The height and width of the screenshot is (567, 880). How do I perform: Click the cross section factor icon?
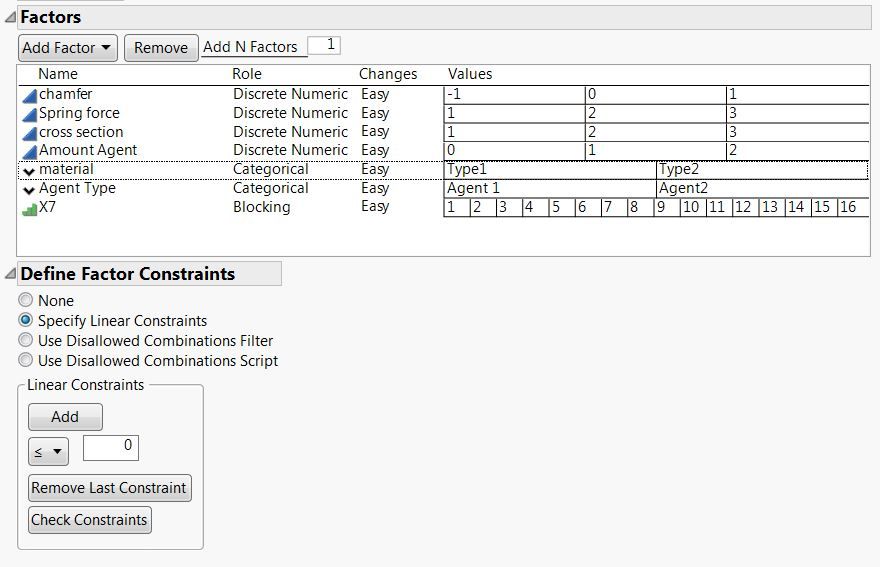click(x=29, y=133)
